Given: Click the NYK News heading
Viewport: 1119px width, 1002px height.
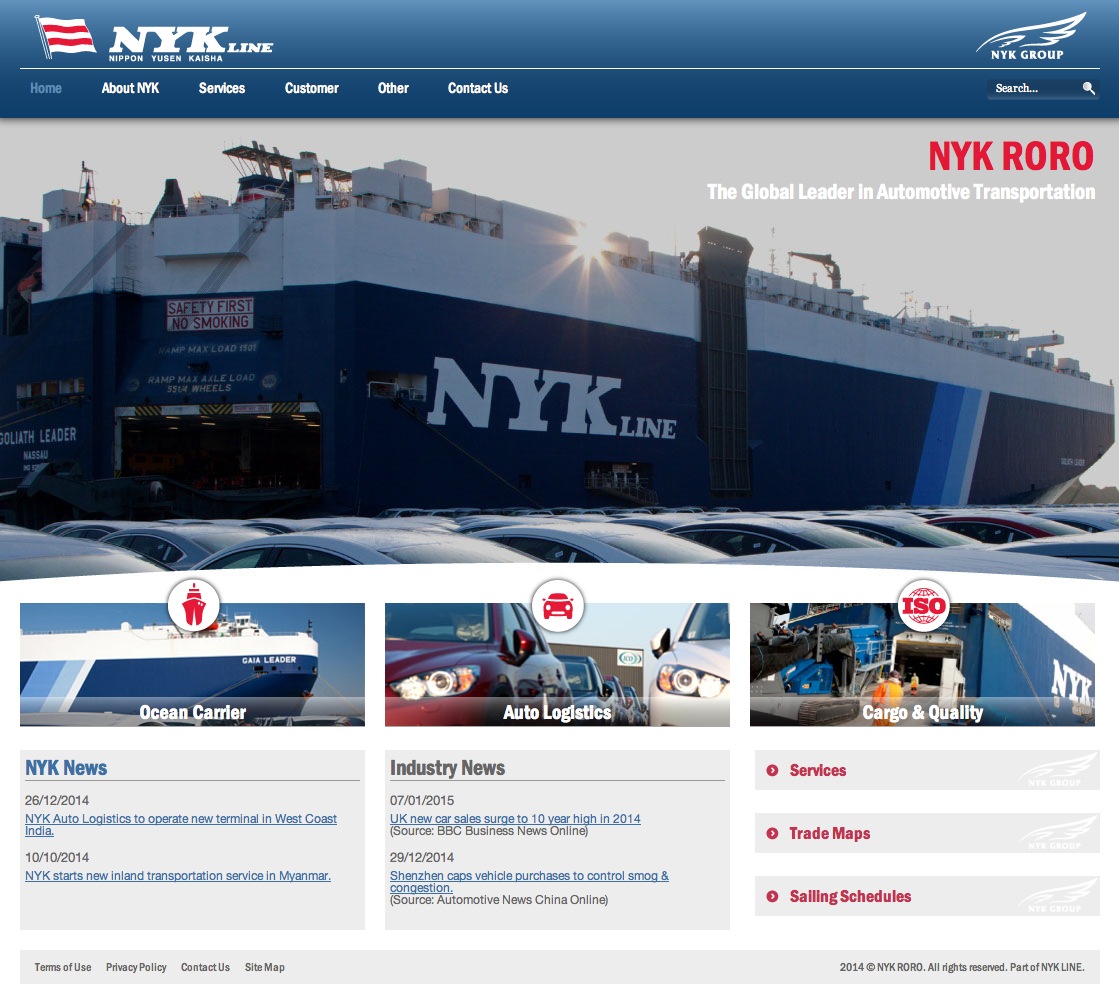Looking at the screenshot, I should [x=66, y=768].
